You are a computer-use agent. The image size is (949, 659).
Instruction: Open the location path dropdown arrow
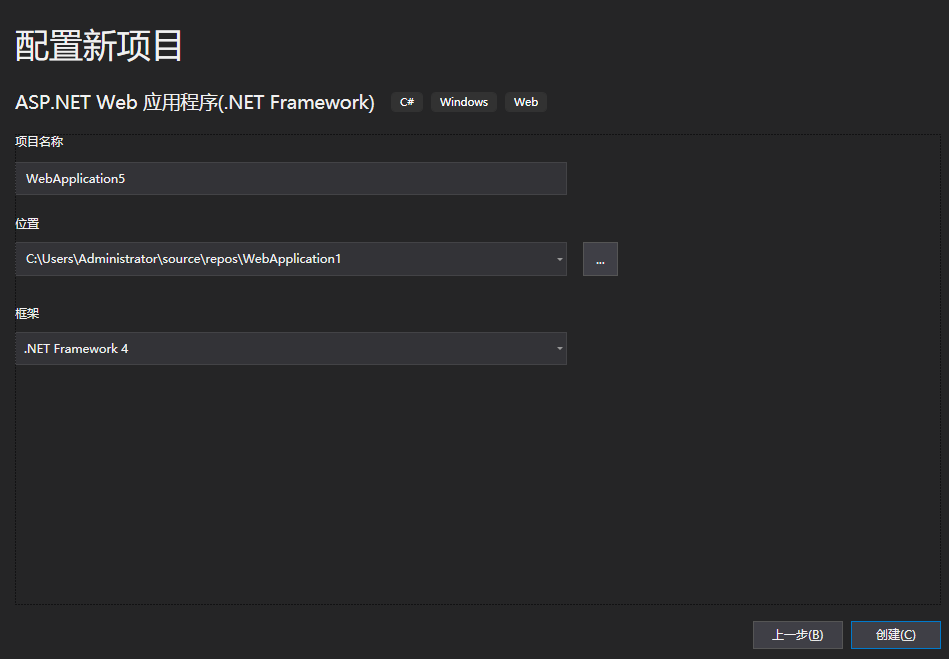559,259
